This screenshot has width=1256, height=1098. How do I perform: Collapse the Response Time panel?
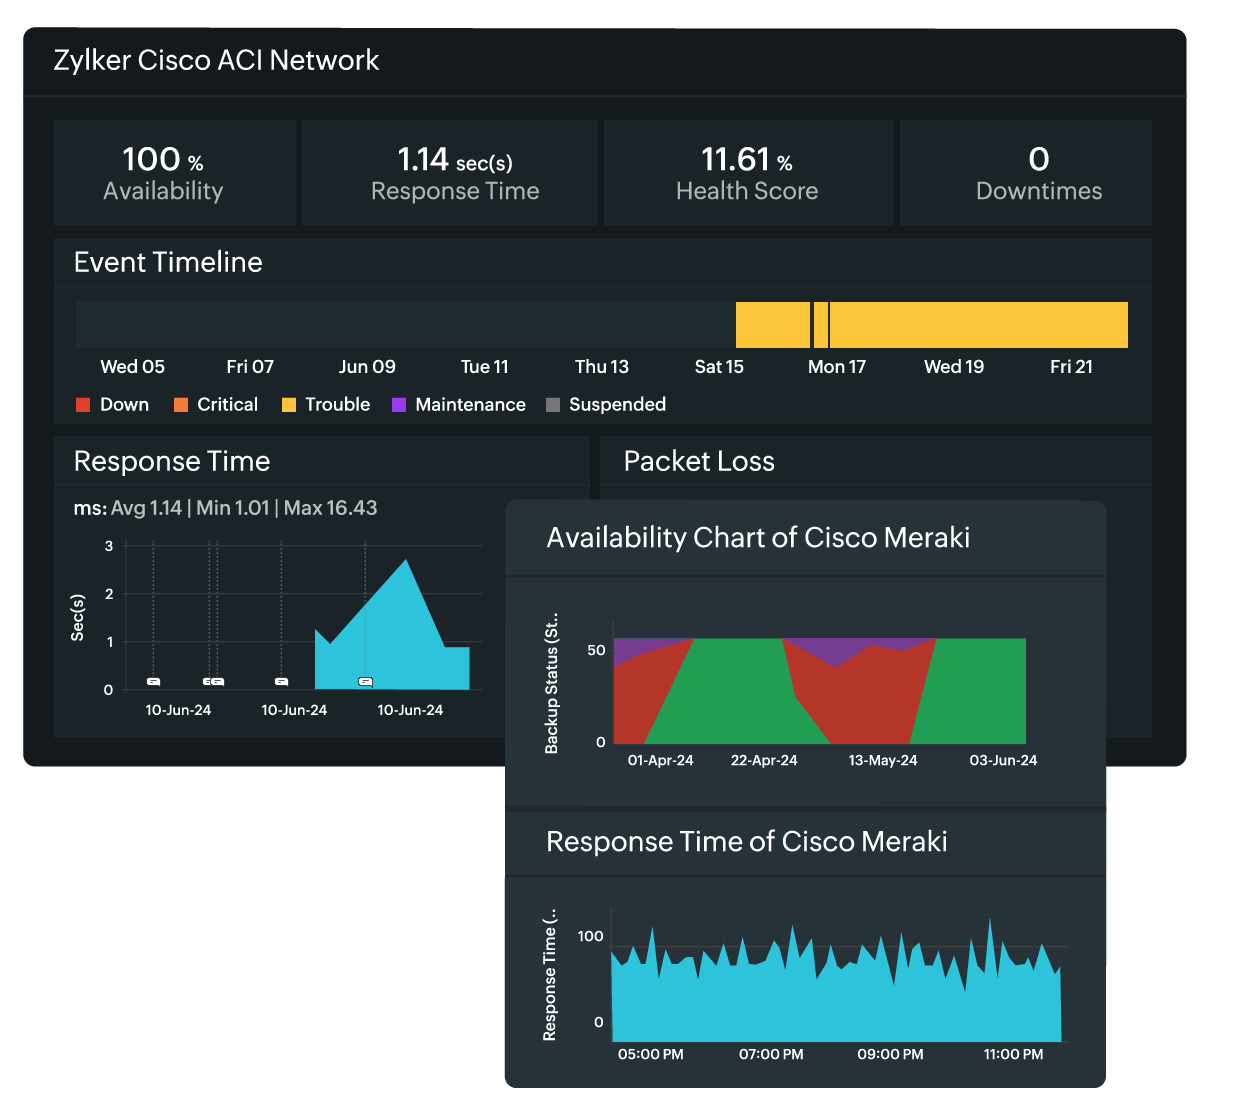[x=171, y=461]
